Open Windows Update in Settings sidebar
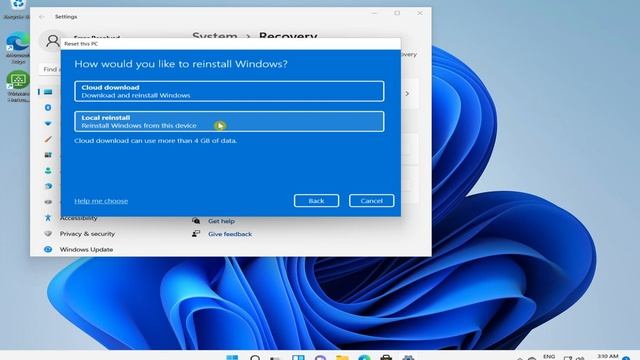This screenshot has height=360, width=640. pos(86,249)
